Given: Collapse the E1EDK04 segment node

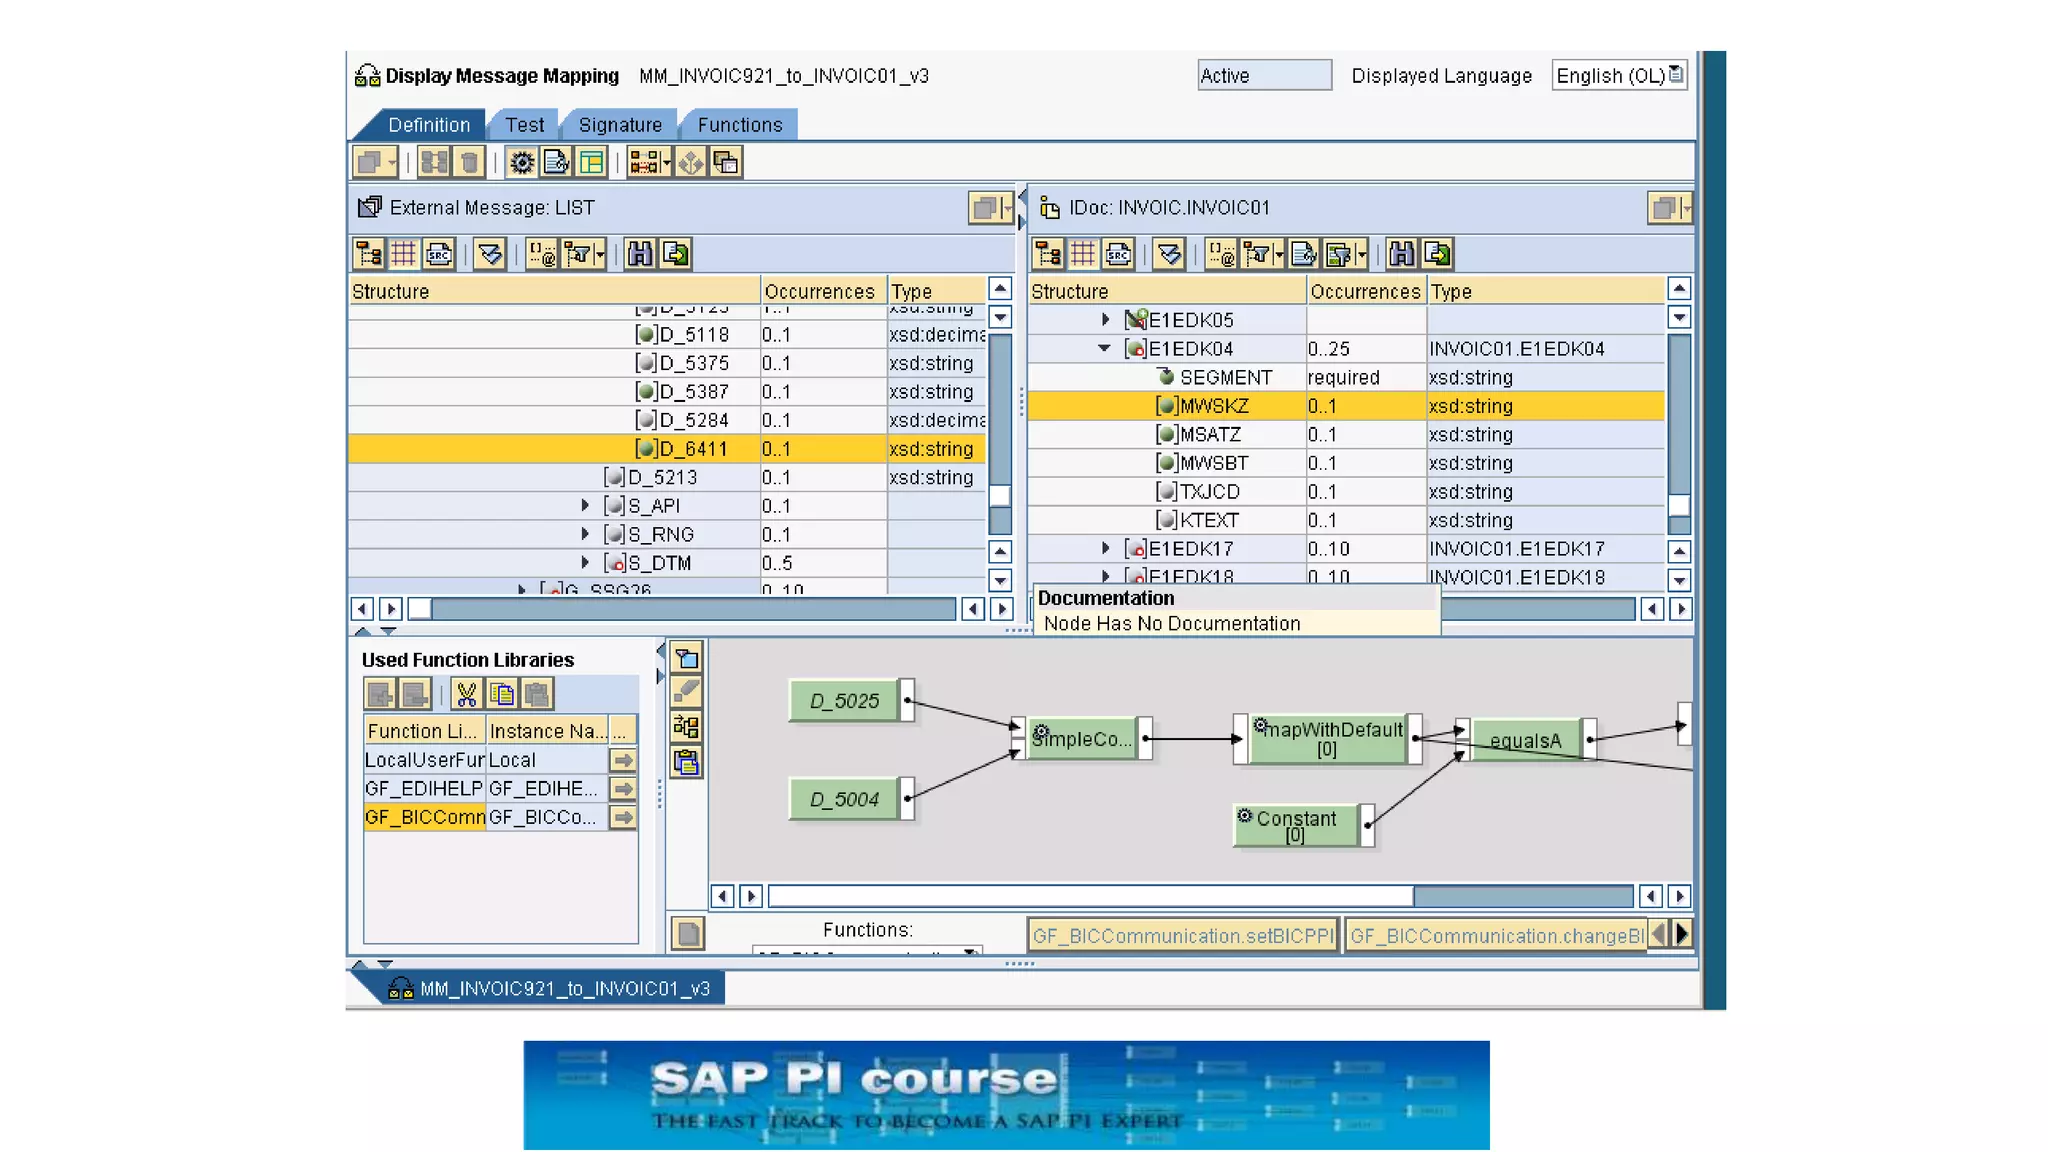Looking at the screenshot, I should tap(1104, 349).
